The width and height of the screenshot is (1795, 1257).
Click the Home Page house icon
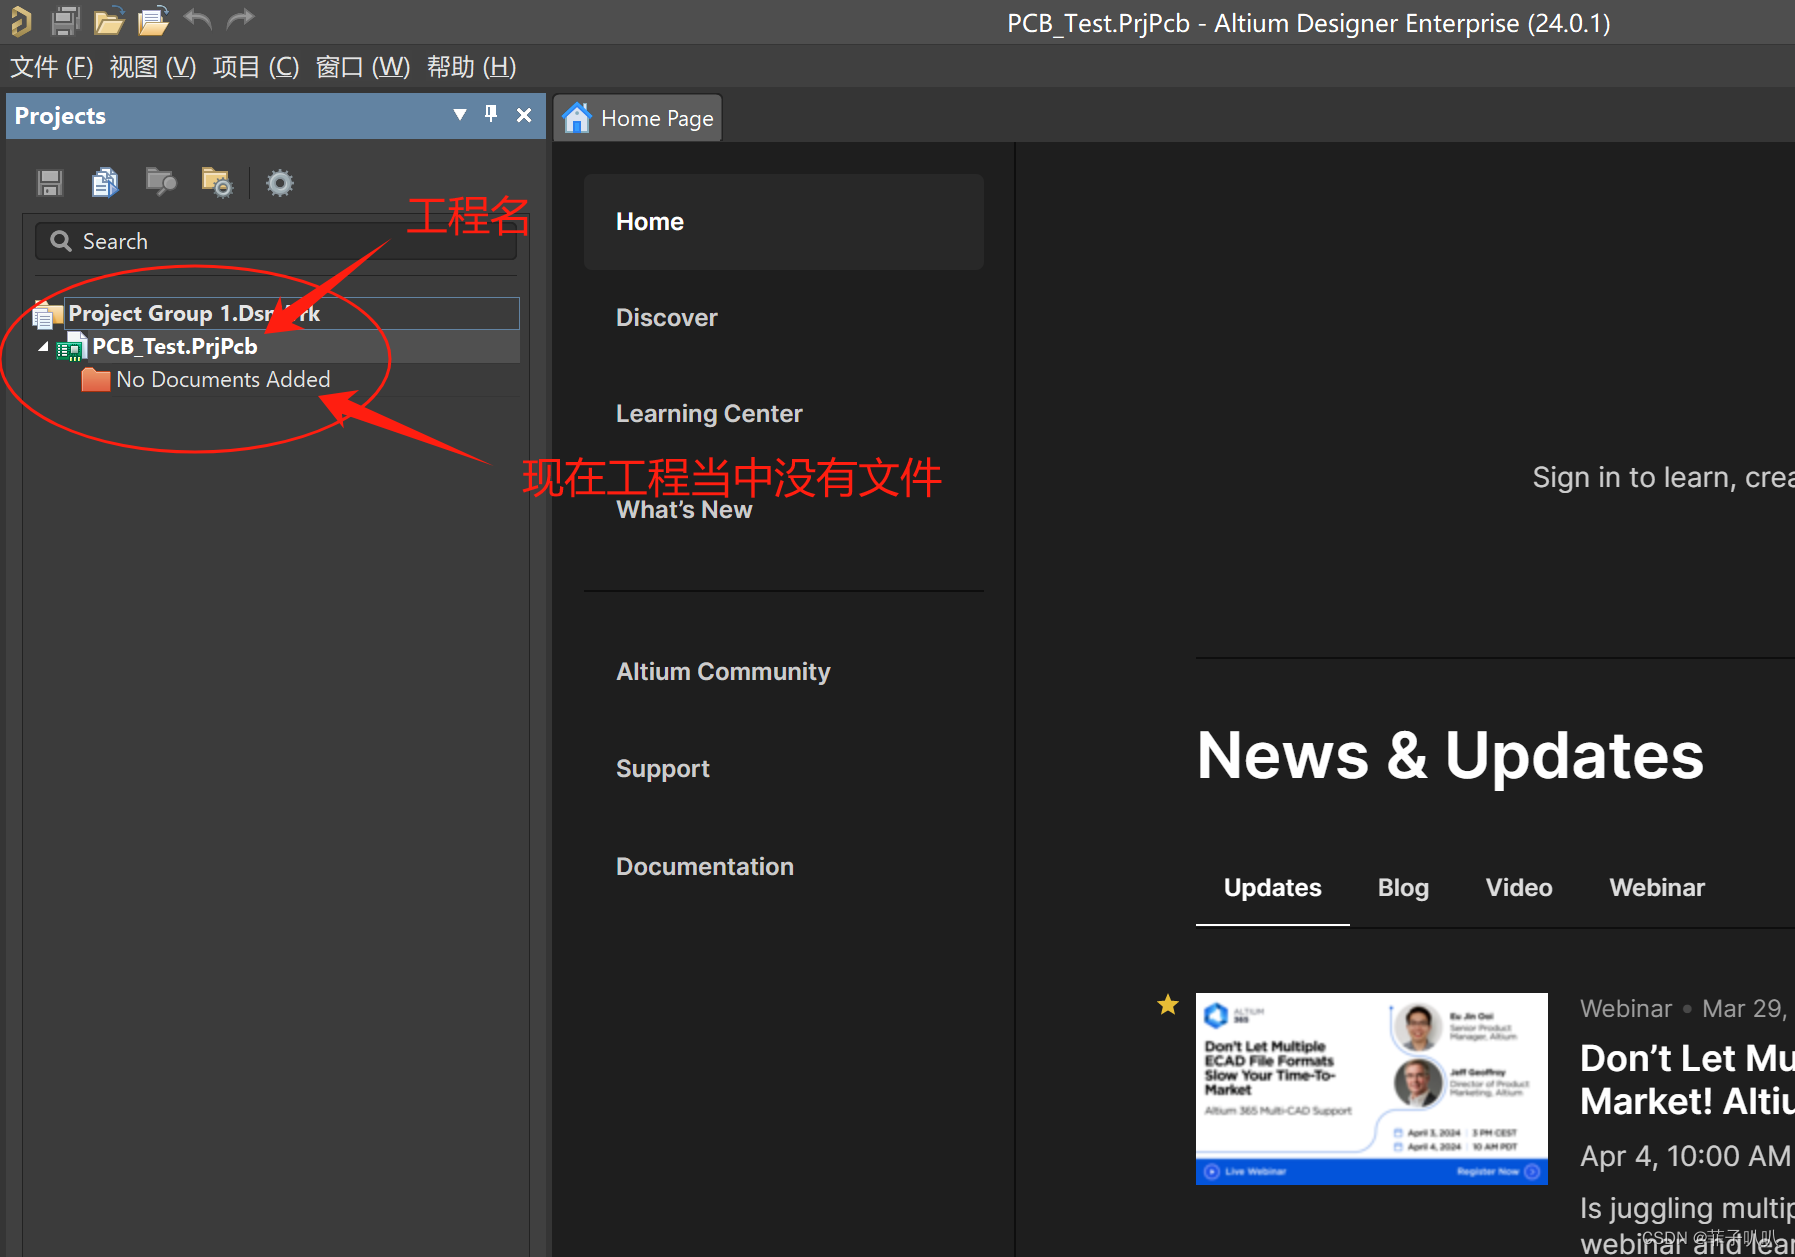tap(577, 118)
